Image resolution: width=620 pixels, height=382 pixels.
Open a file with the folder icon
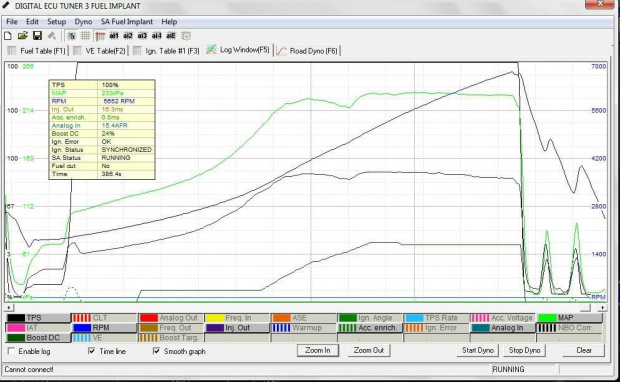[x=23, y=36]
